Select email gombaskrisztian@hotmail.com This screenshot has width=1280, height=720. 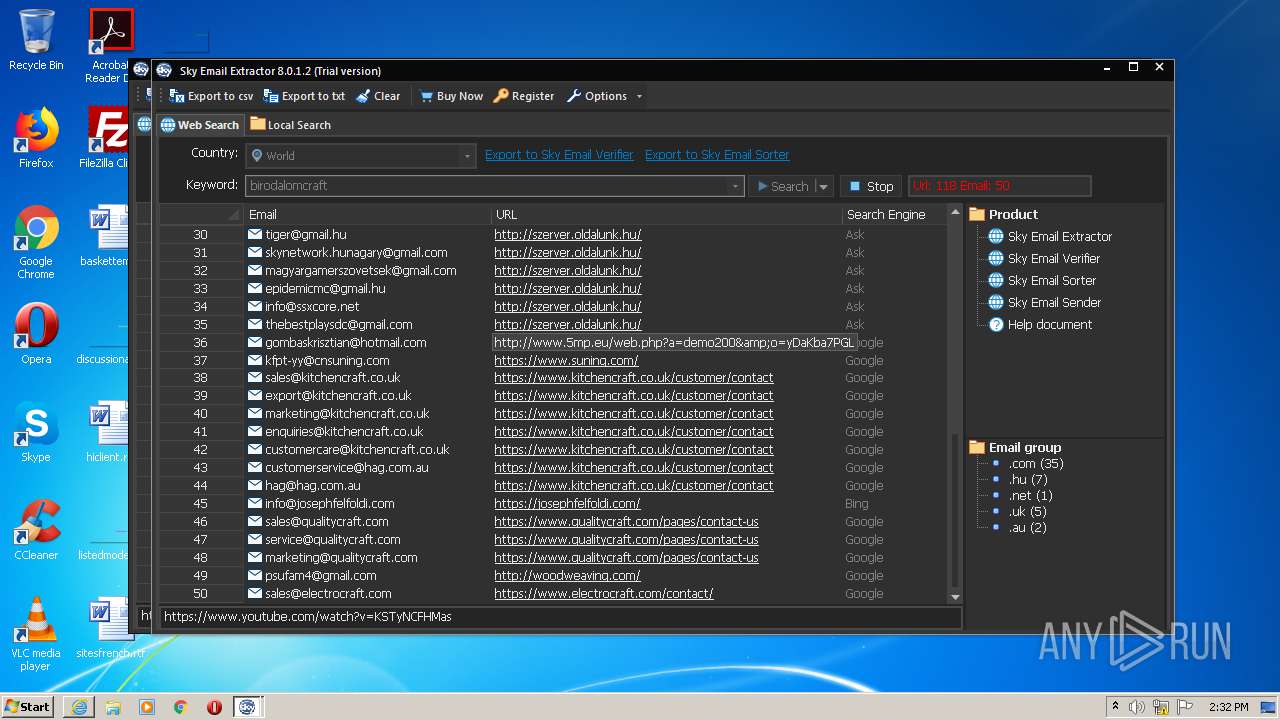(x=345, y=343)
